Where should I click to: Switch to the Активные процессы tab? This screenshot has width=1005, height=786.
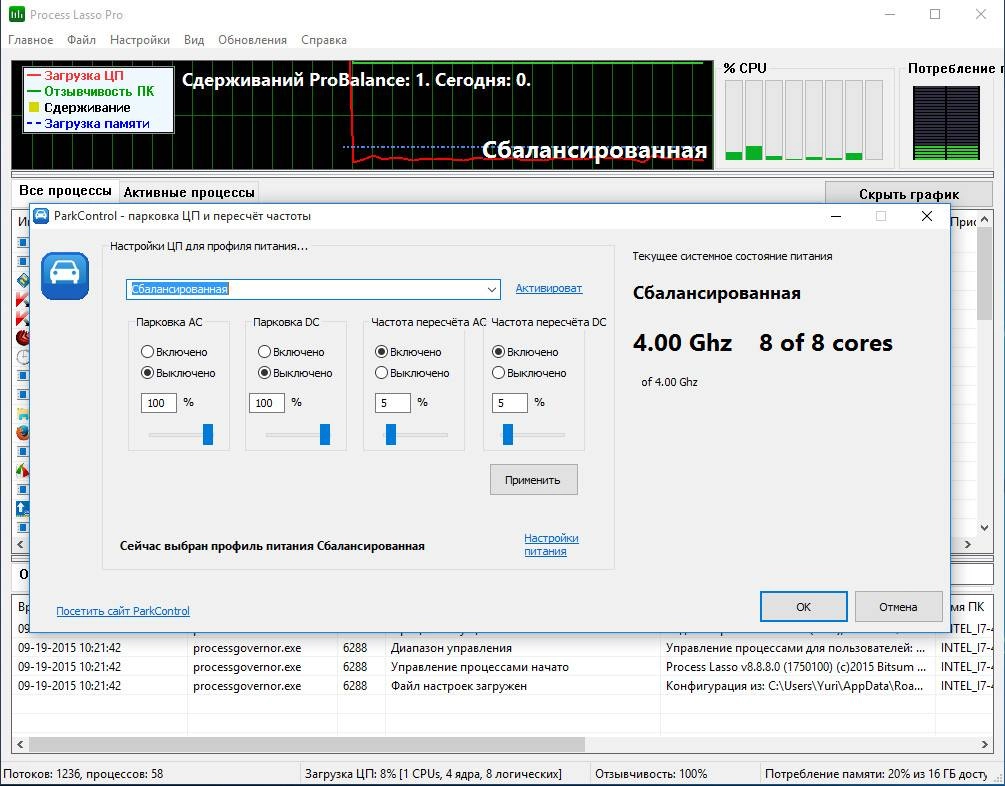click(x=189, y=192)
